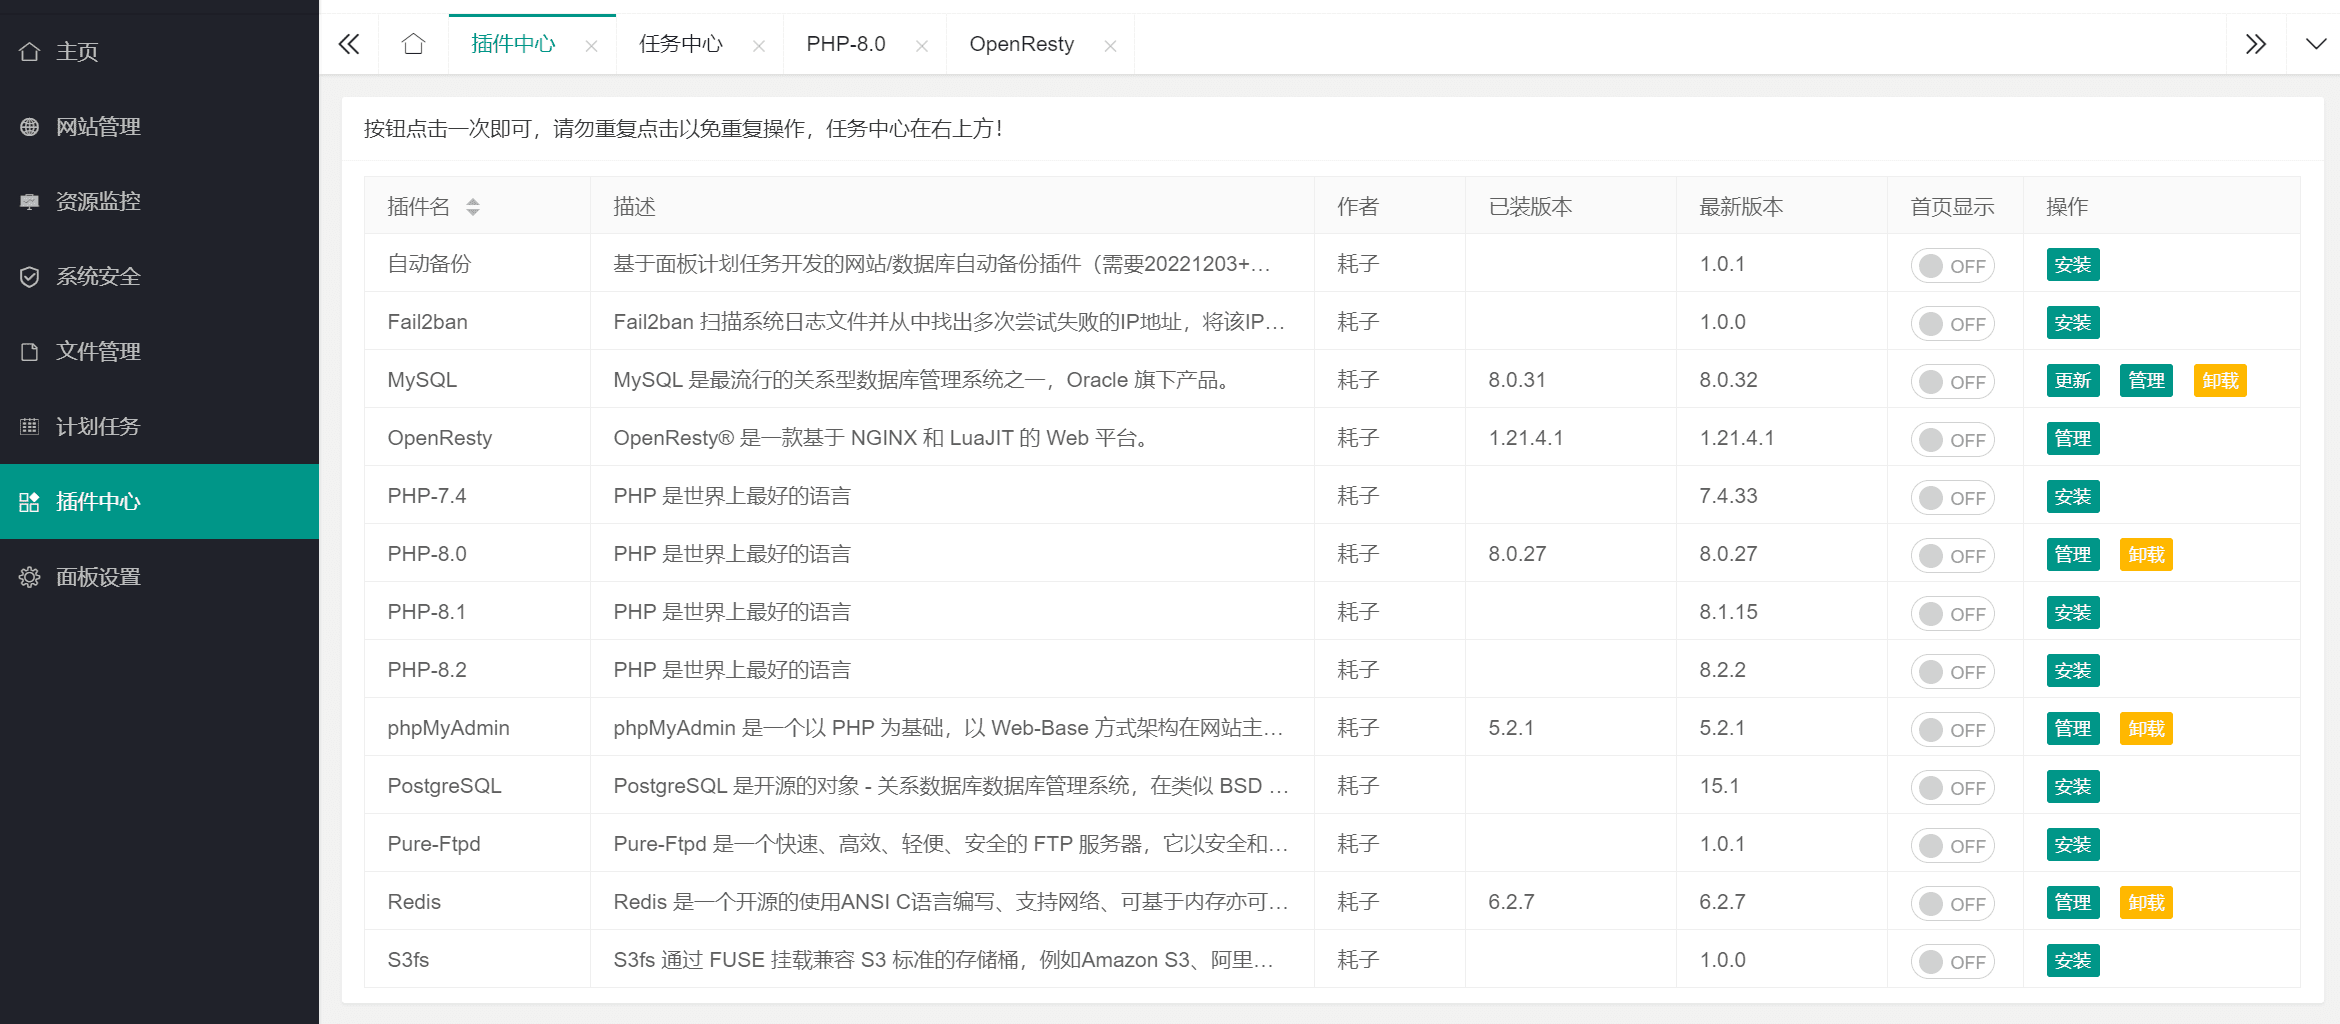The width and height of the screenshot is (2340, 1024).
Task: Install the Fail2ban plugin
Action: (x=2072, y=323)
